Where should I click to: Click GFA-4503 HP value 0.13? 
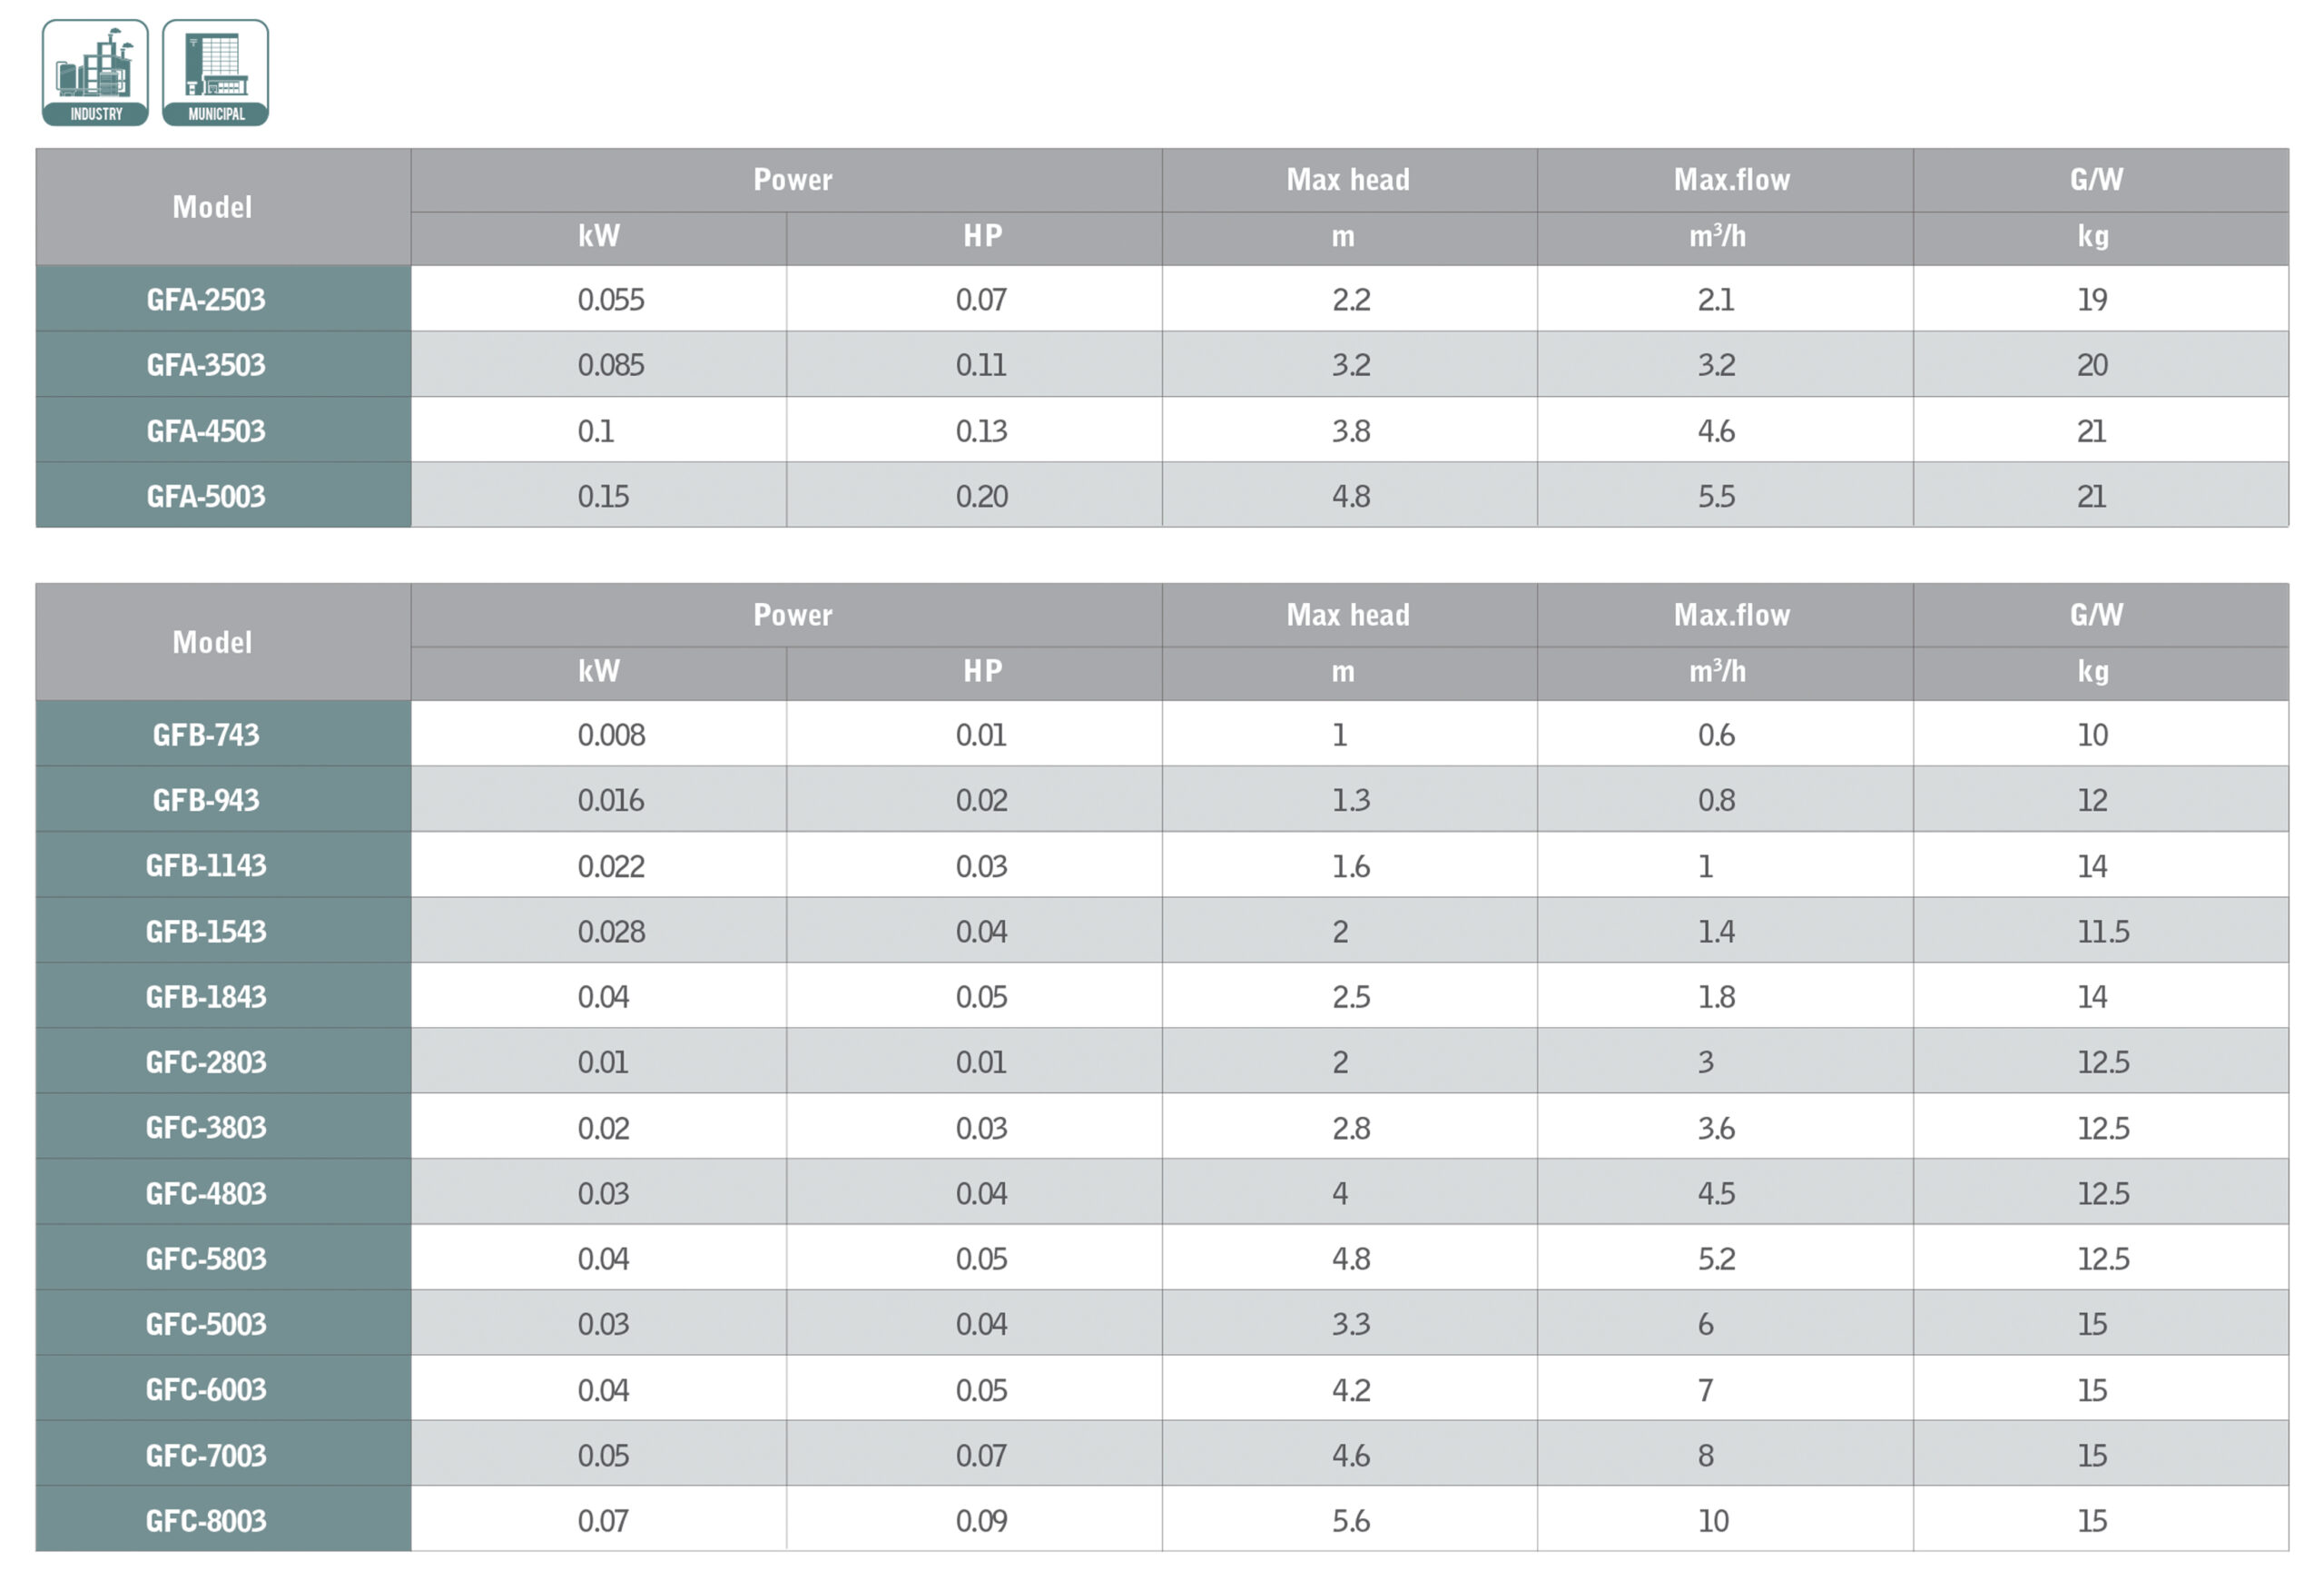(981, 431)
